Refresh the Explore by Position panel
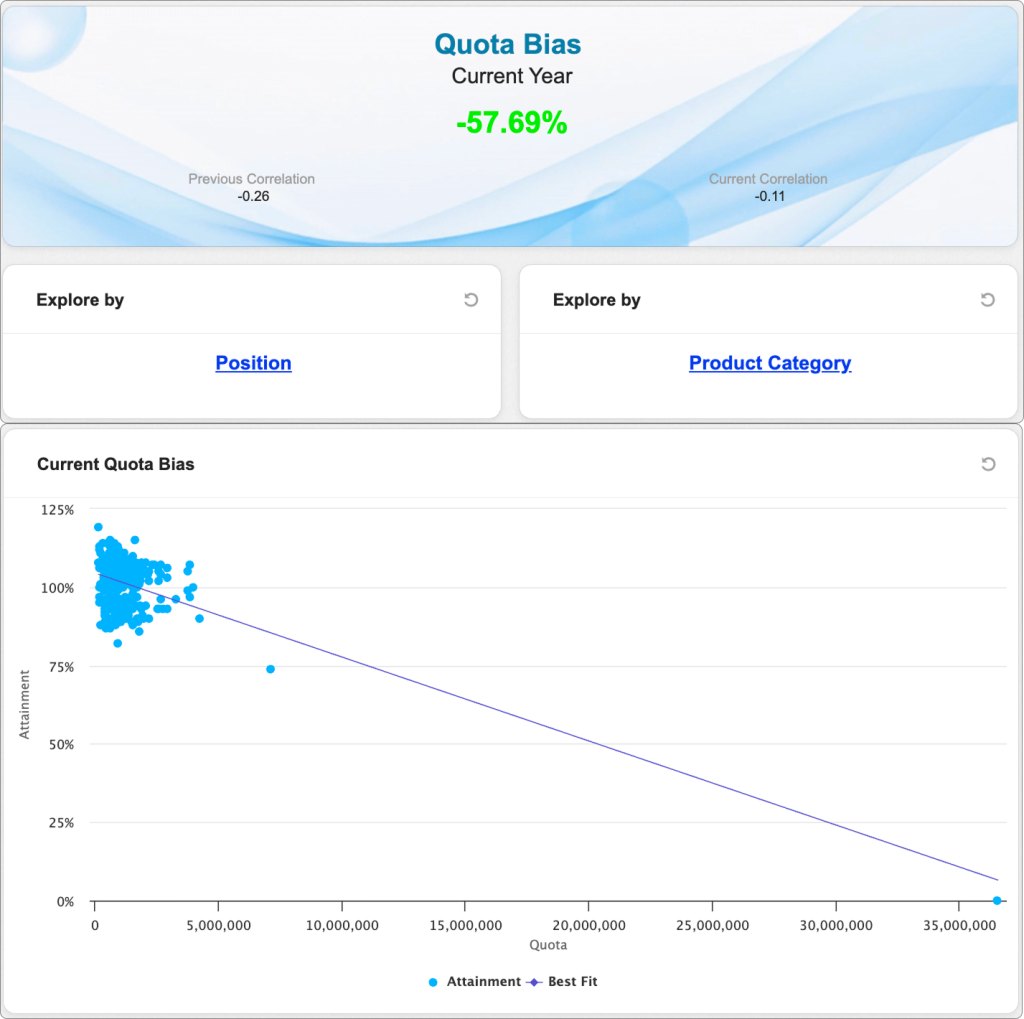1024x1019 pixels. [471, 300]
